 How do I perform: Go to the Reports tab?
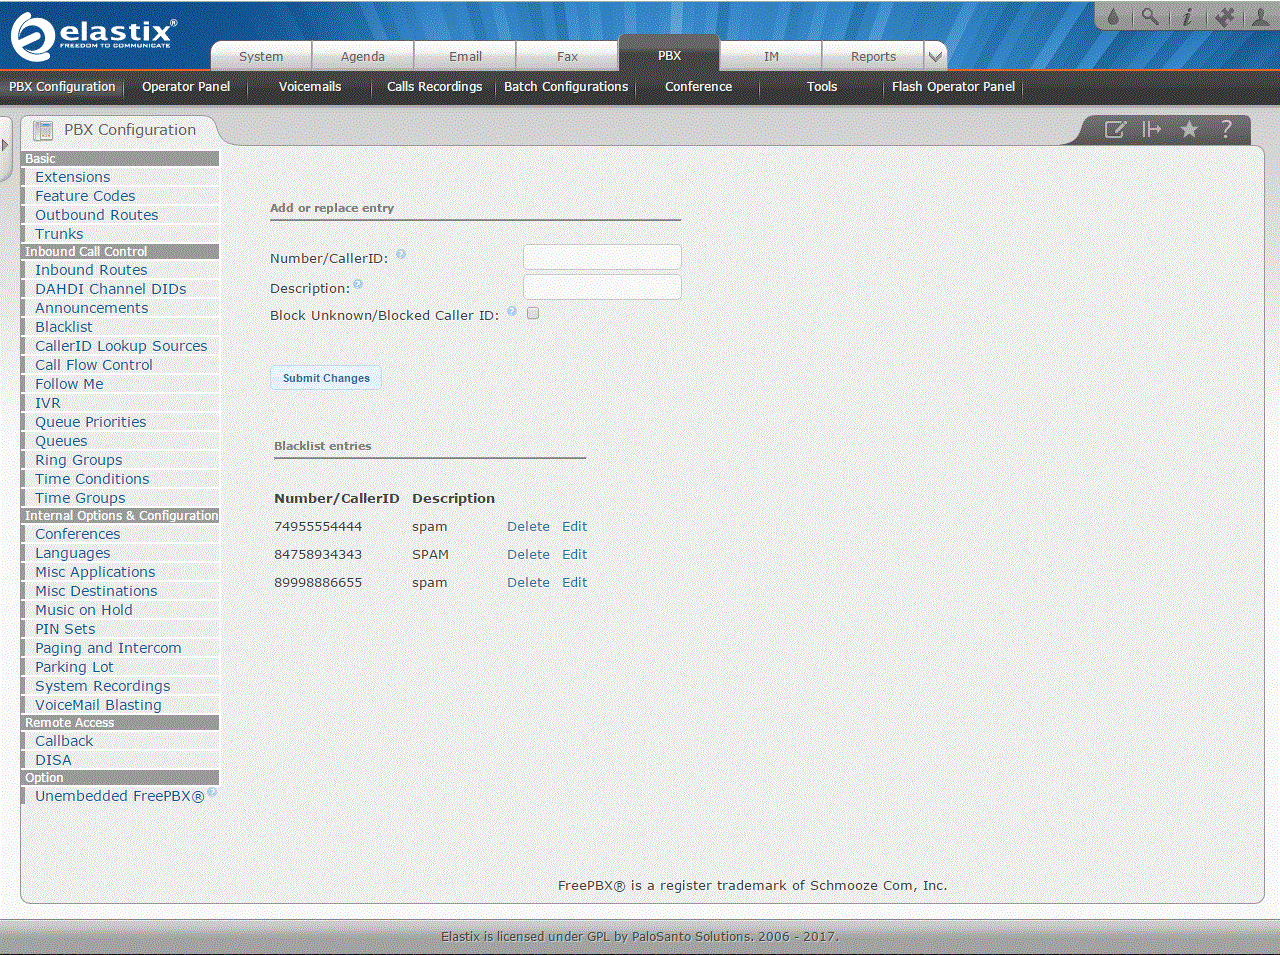coord(873,56)
